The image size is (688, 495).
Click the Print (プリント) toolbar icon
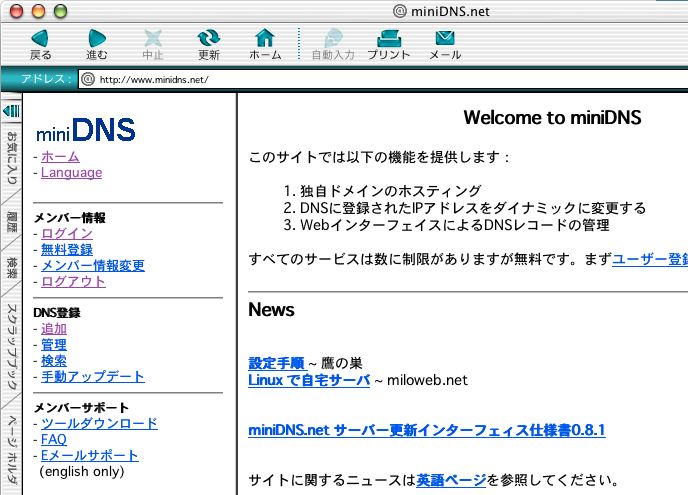(389, 39)
